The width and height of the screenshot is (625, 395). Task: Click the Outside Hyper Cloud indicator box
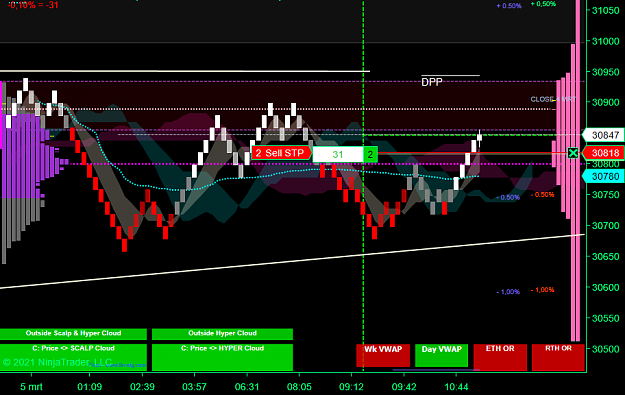(222, 334)
